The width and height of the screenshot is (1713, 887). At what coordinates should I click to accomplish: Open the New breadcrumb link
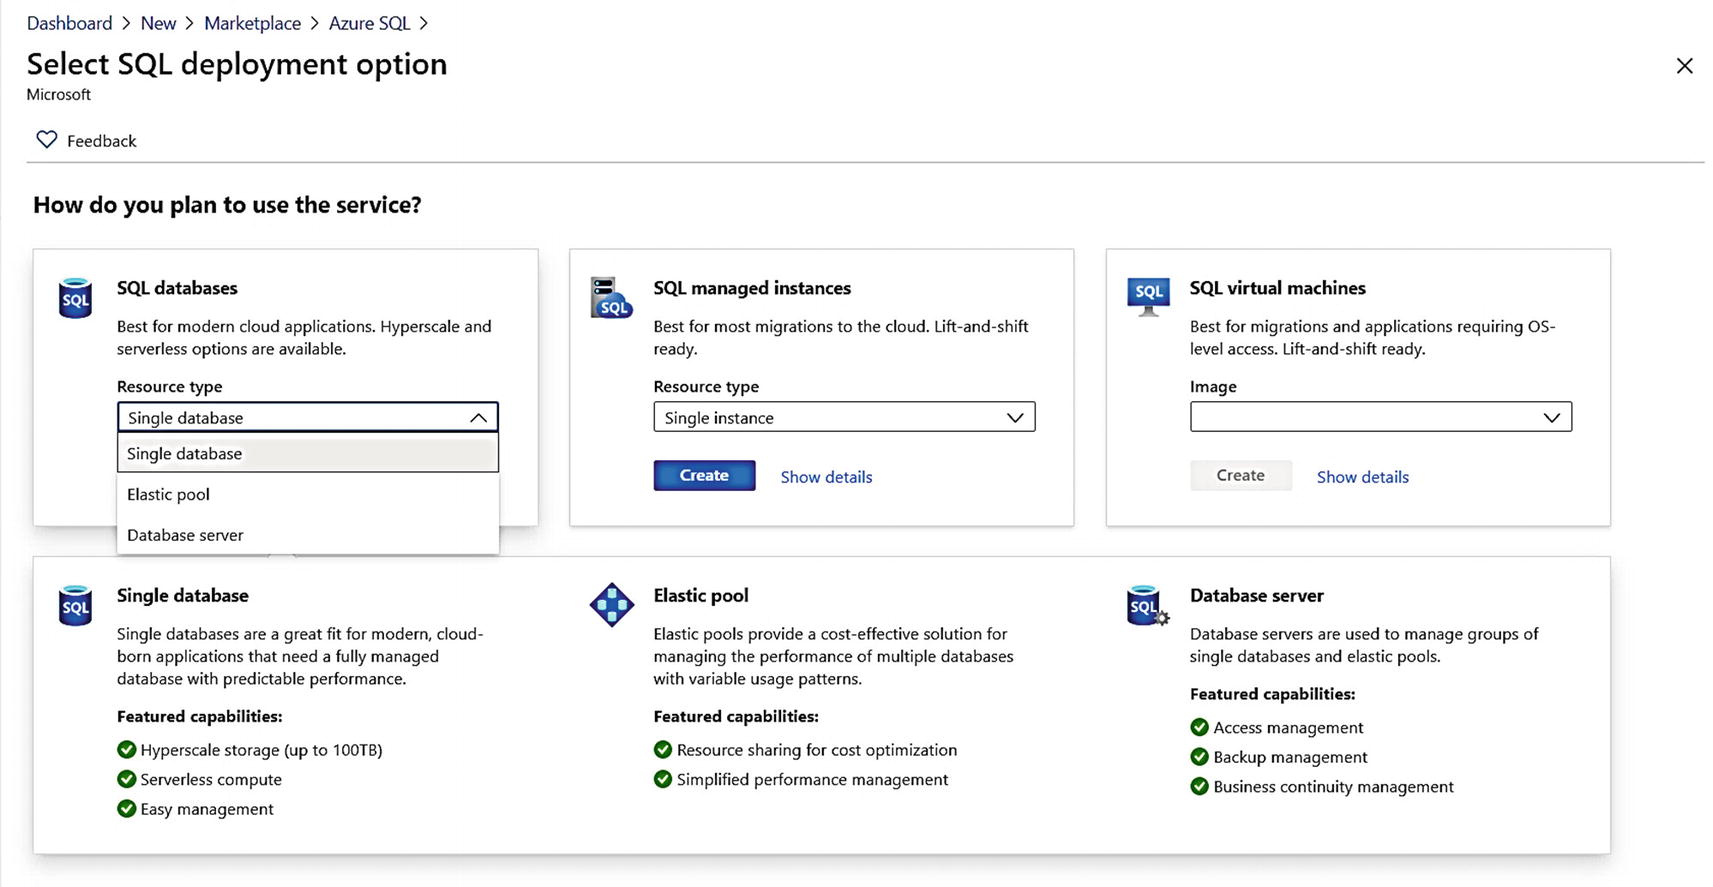coord(158,23)
